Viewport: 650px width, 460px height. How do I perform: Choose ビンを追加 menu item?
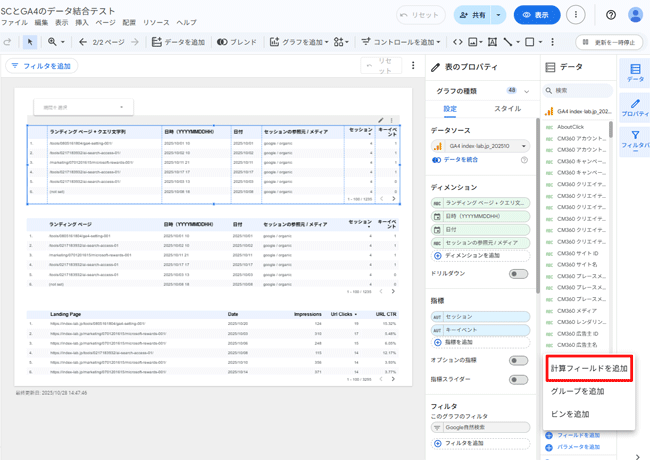589,414
